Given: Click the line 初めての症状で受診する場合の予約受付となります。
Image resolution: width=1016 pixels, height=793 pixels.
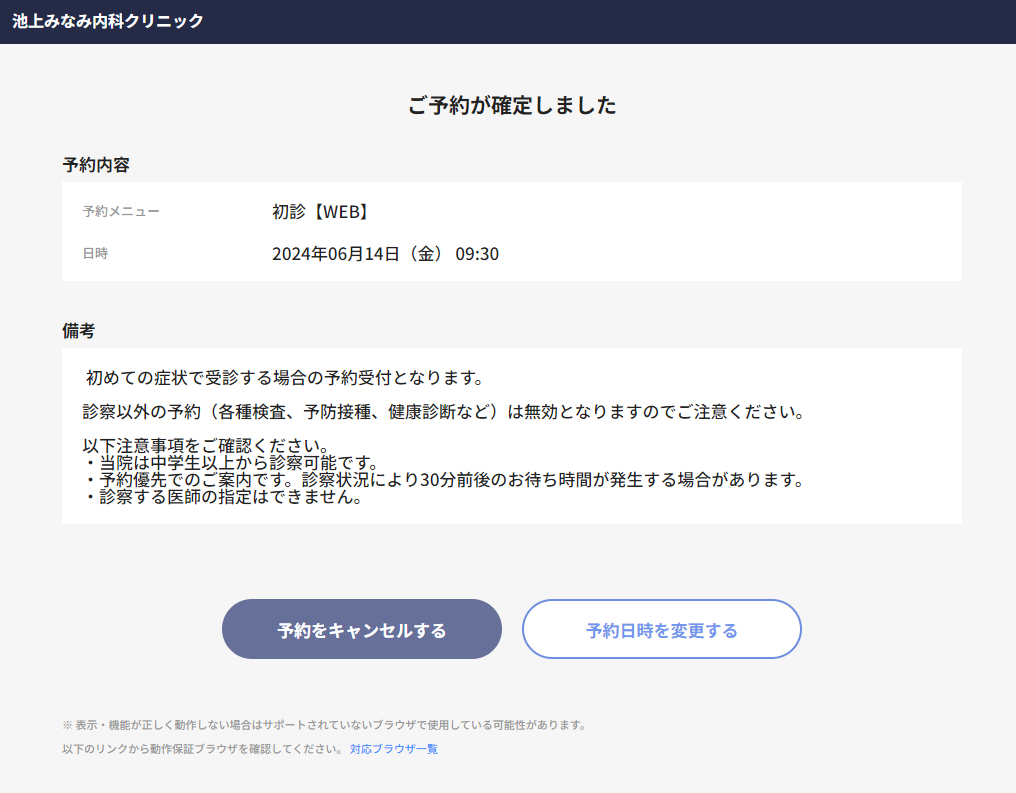Looking at the screenshot, I should coord(285,378).
